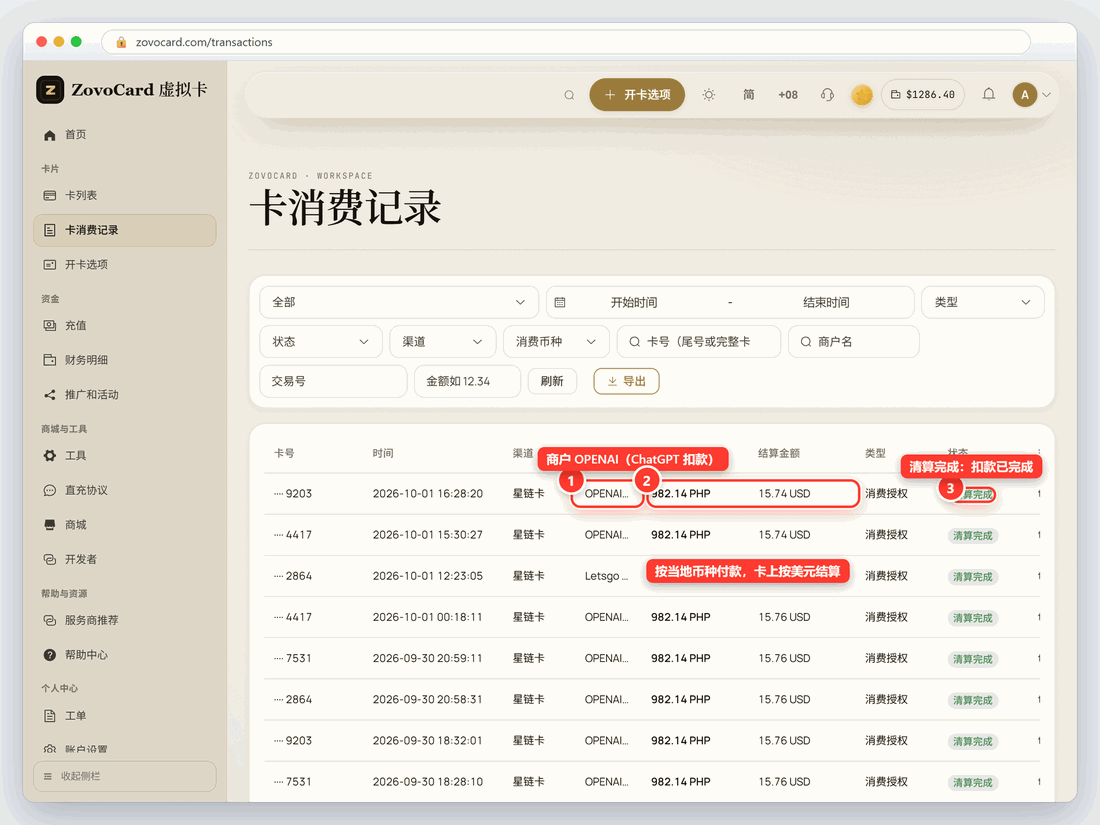Screen dimensions: 1100x825
Task: Expand the 渠道 filter dropdown
Action: tap(443, 342)
